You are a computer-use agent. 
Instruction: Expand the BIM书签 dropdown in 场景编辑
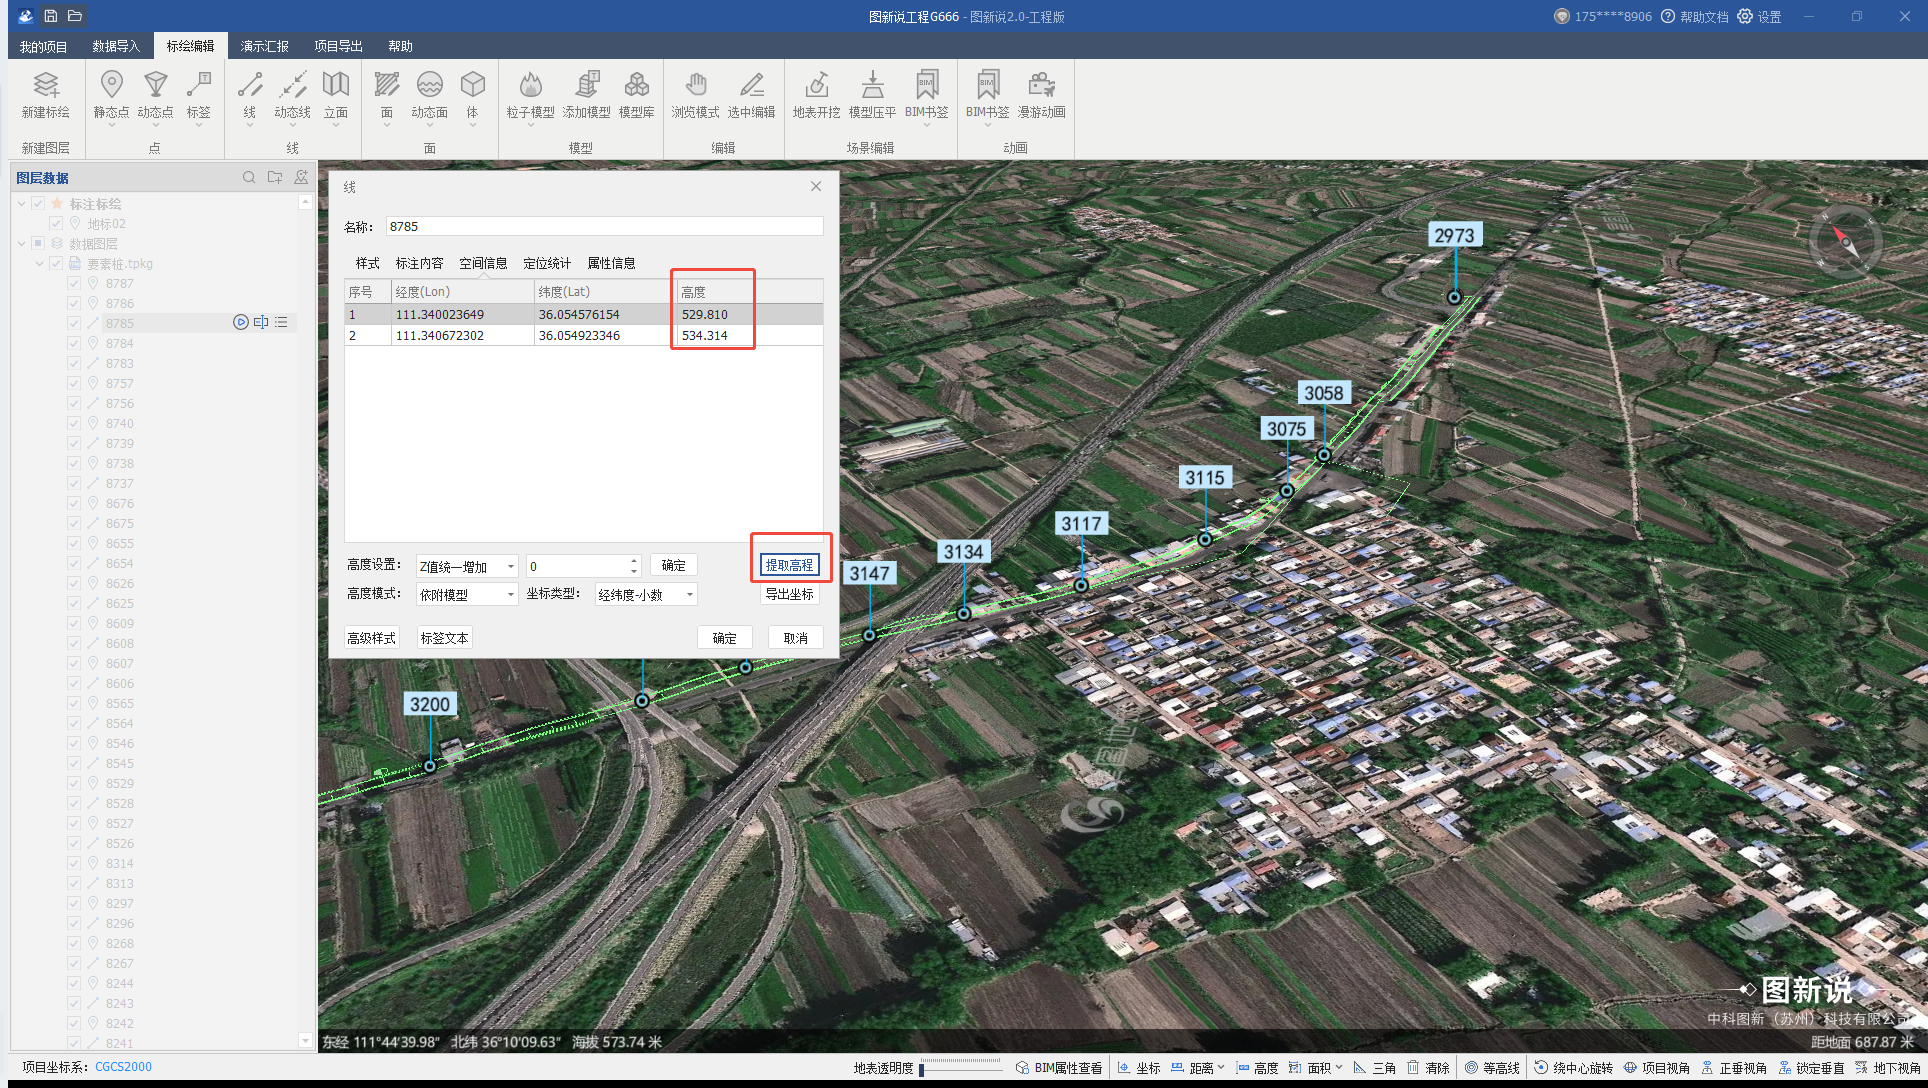coord(927,126)
